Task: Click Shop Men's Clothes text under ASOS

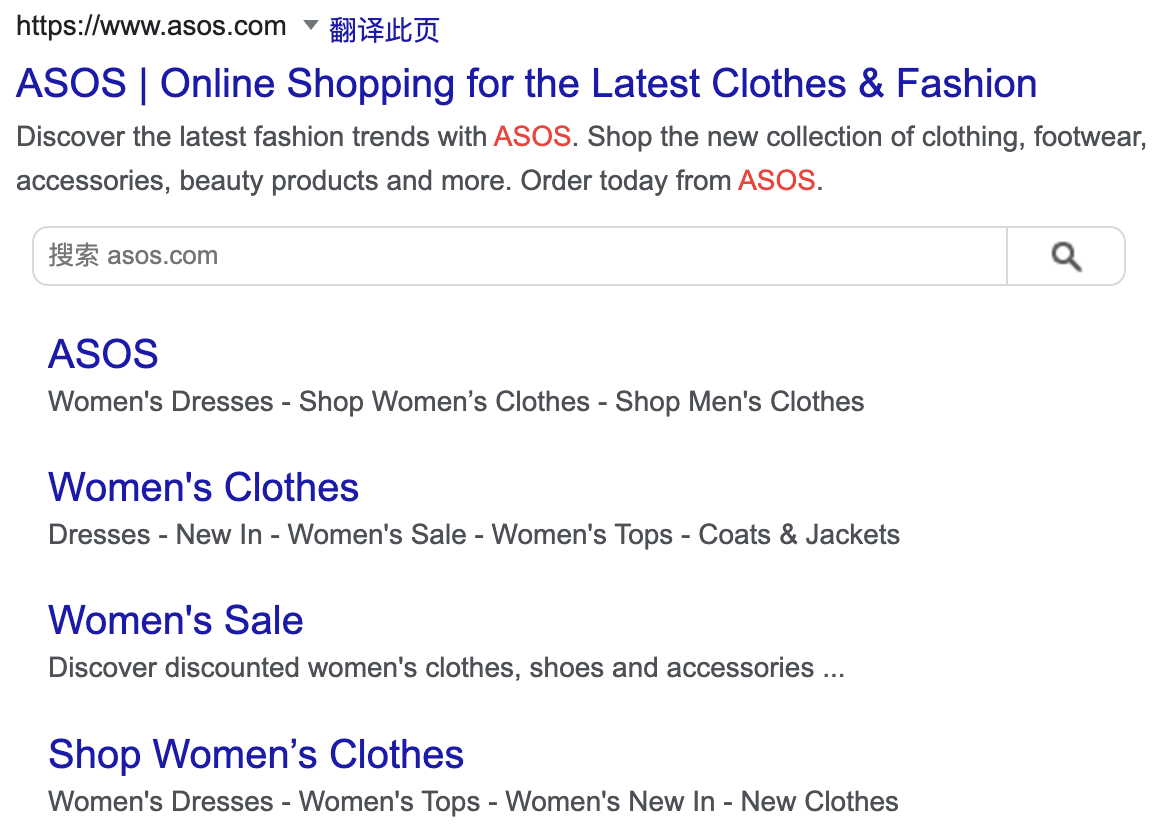Action: tap(739, 402)
